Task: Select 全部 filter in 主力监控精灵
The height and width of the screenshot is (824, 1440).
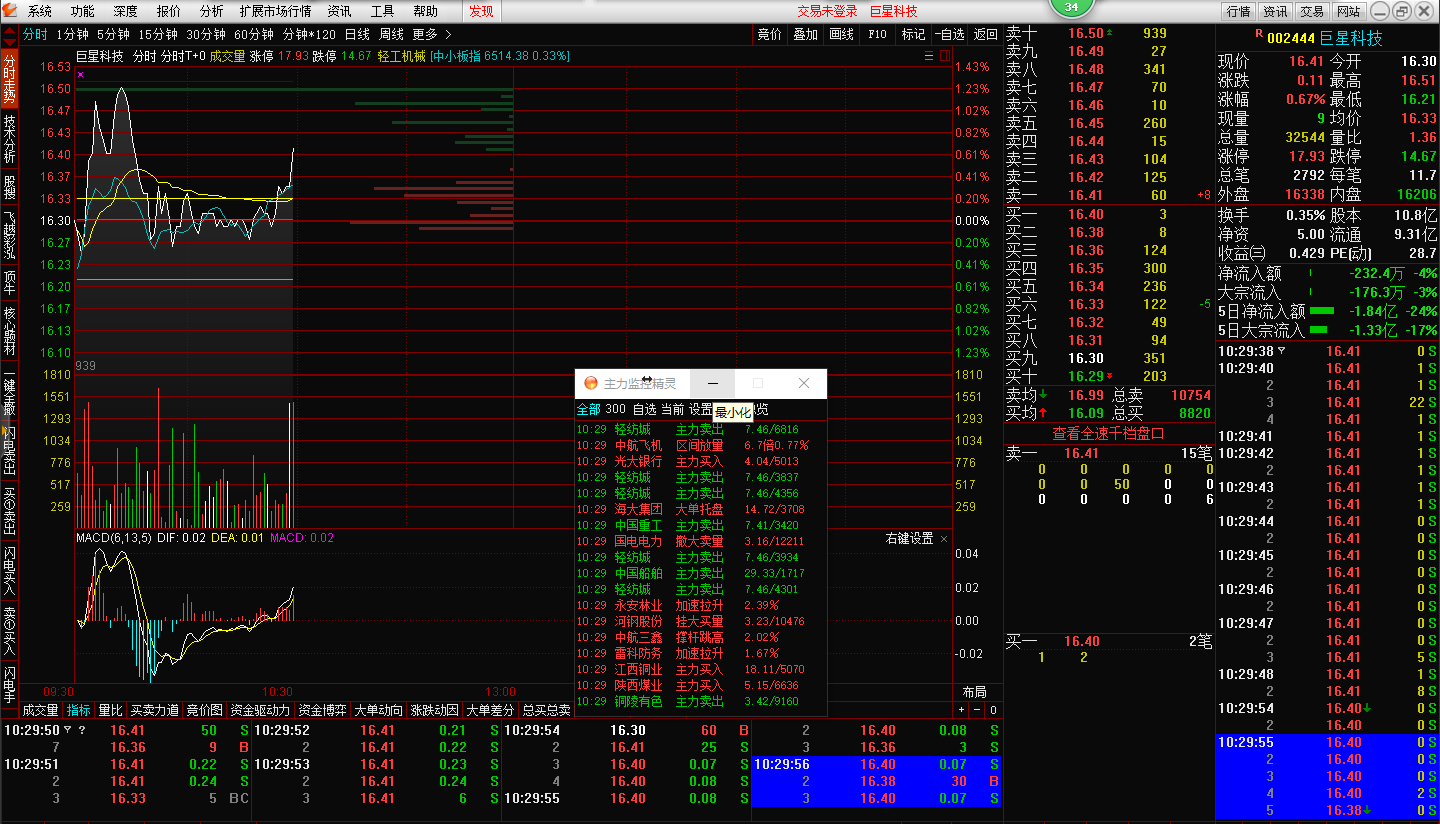Action: [x=588, y=409]
